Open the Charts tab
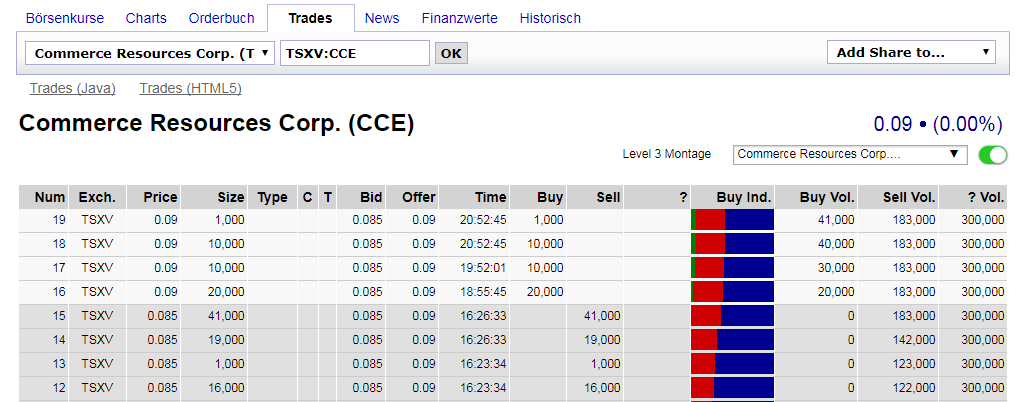Viewport: 1024px width, 402px height. point(146,18)
